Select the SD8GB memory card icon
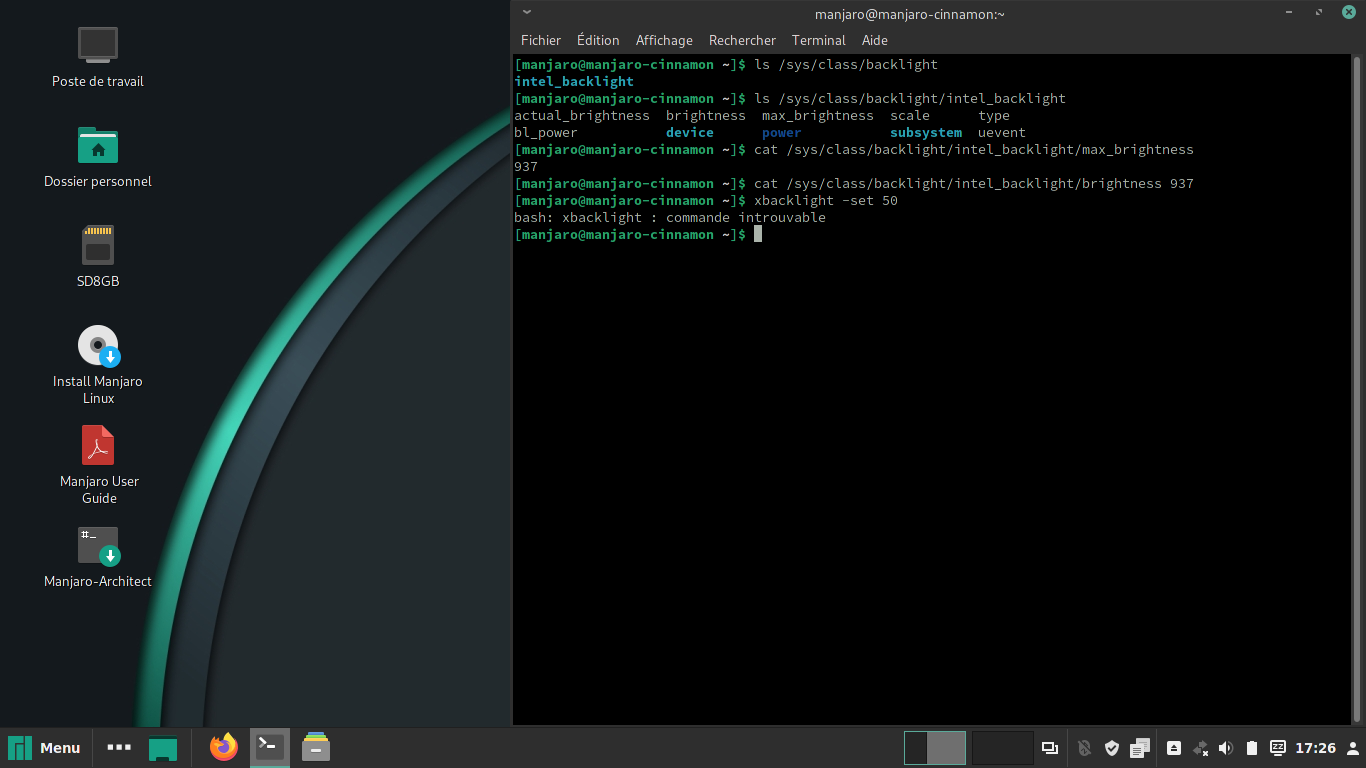The width and height of the screenshot is (1366, 768). pyautogui.click(x=98, y=245)
